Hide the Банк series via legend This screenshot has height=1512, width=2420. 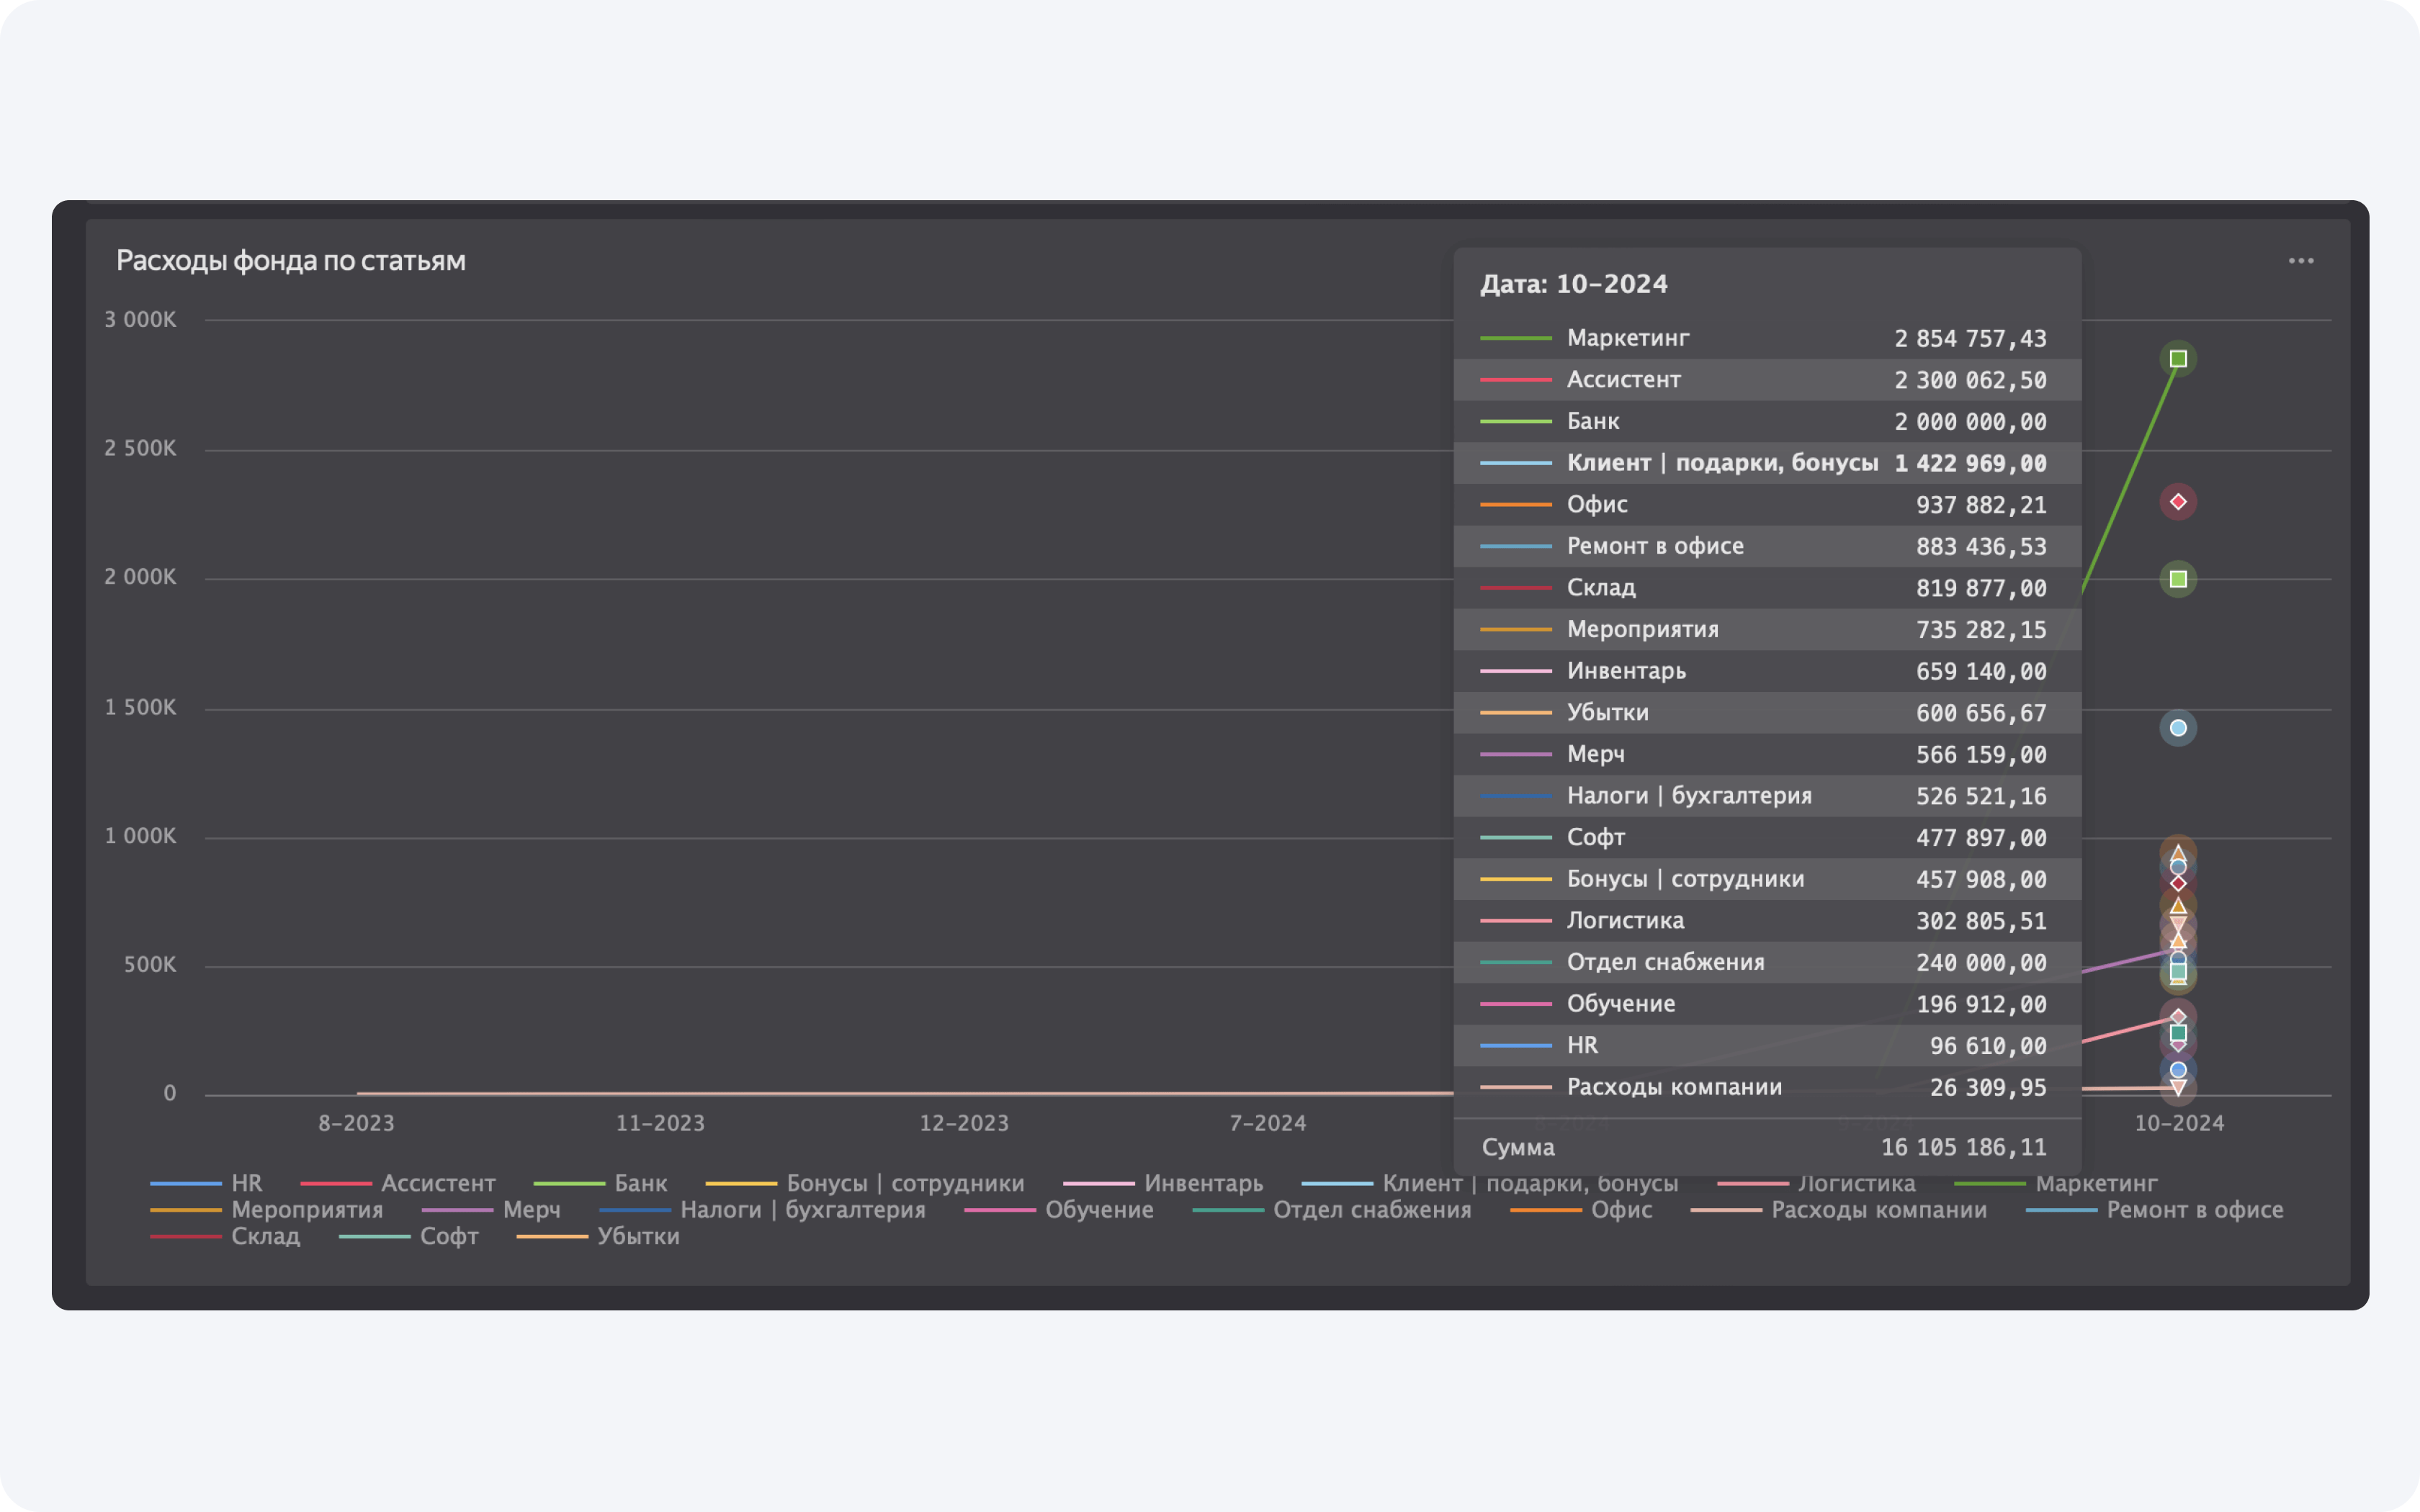coord(640,1183)
